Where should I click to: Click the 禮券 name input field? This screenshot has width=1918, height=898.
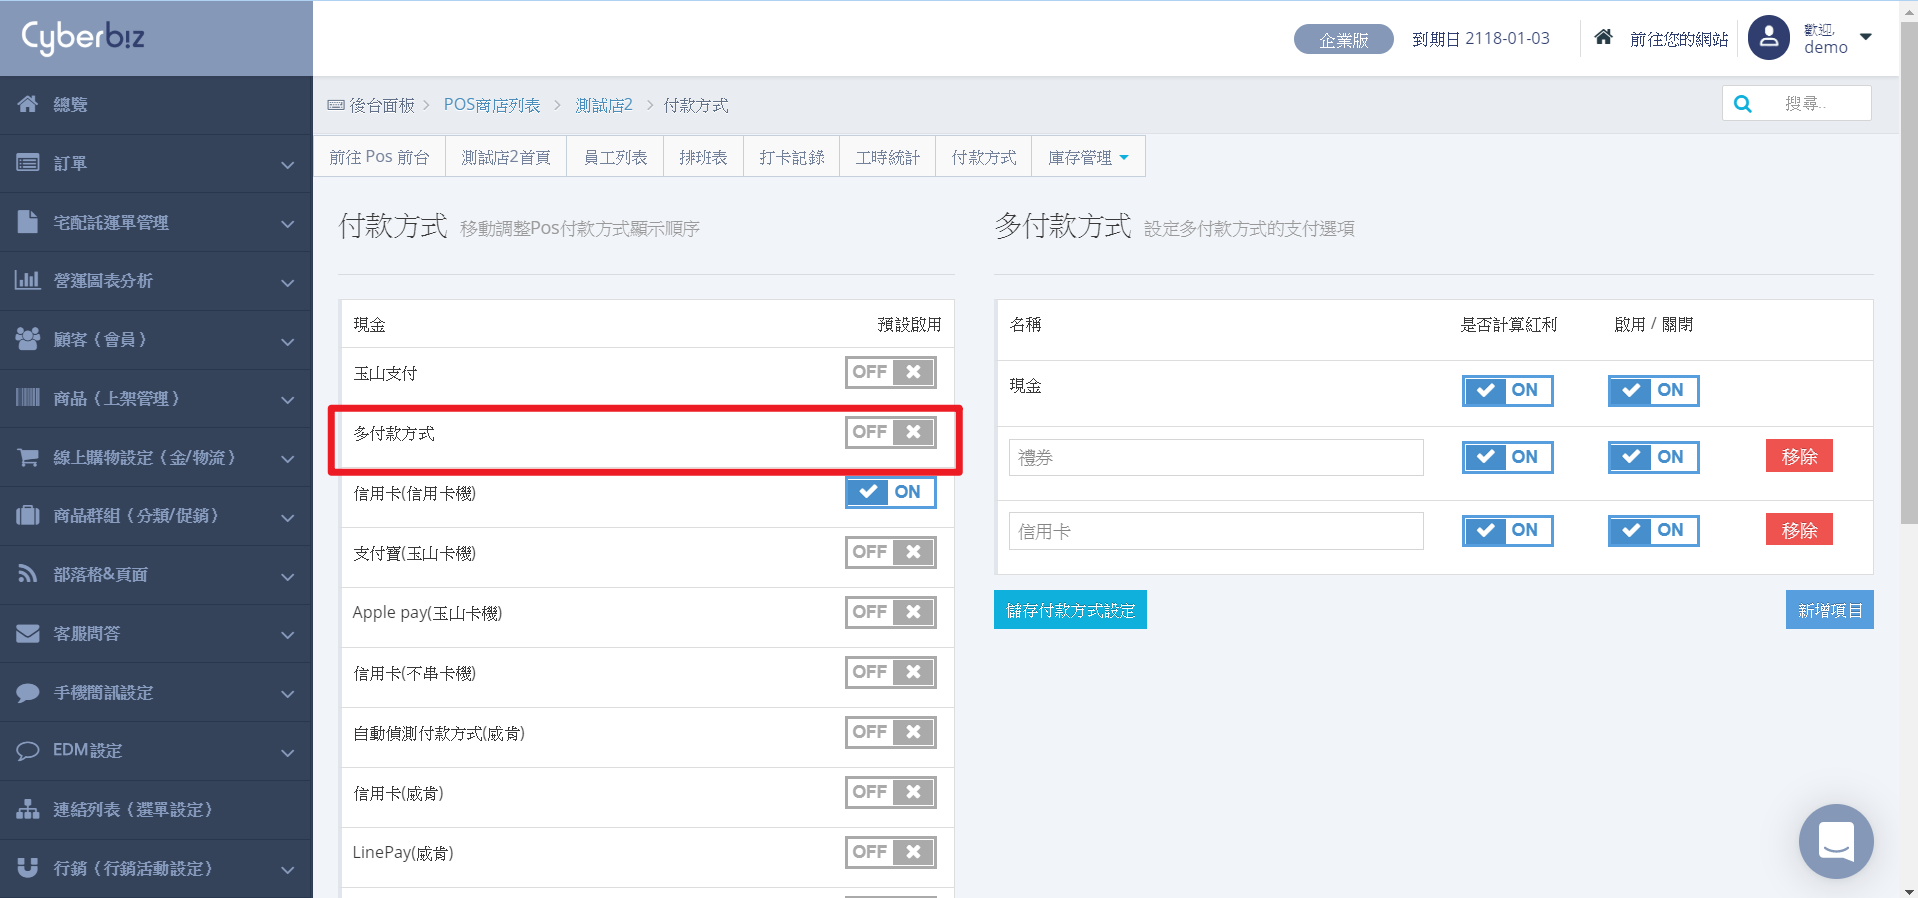pos(1216,457)
